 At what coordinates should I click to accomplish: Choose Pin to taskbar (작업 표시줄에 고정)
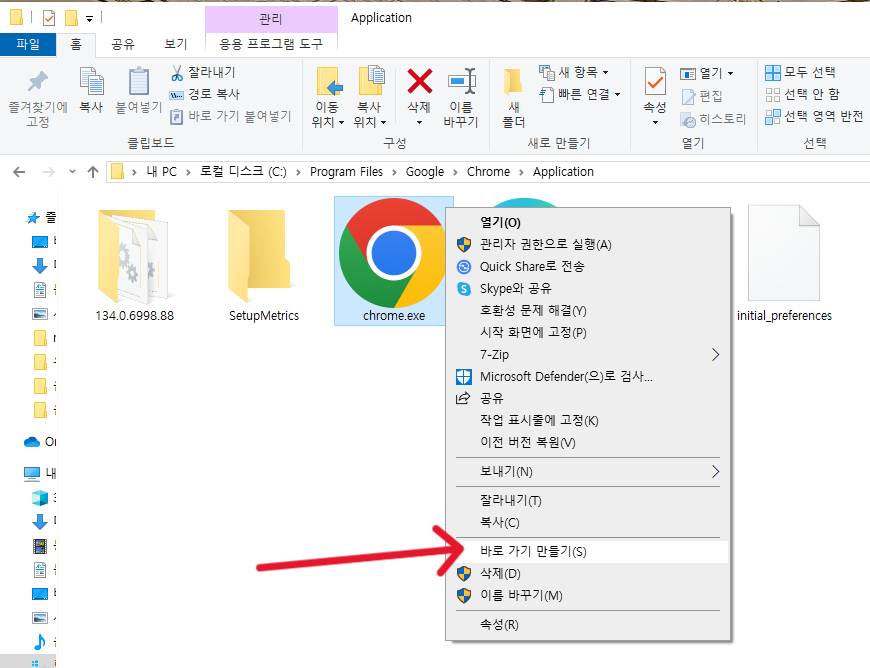click(588, 421)
